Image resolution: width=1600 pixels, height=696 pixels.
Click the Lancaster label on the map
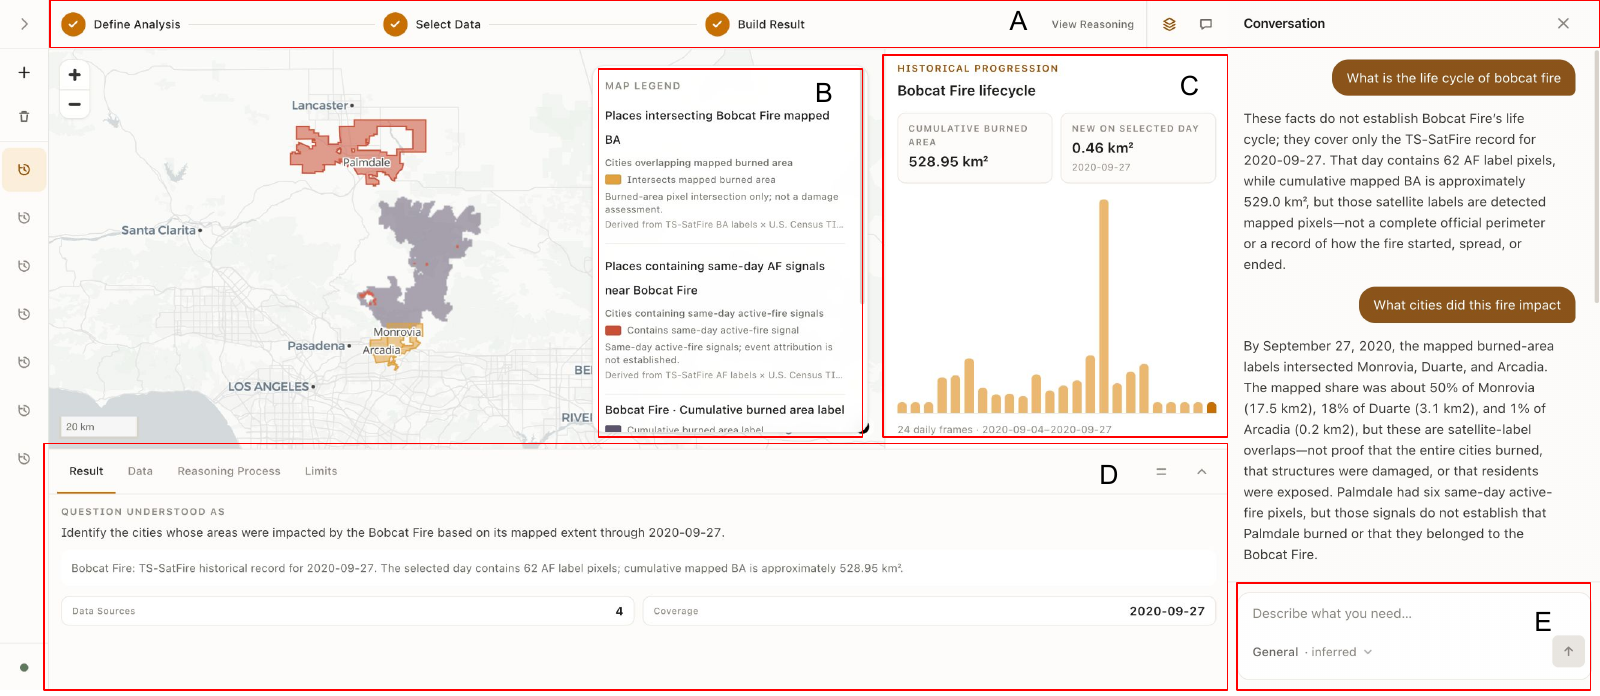(x=320, y=105)
